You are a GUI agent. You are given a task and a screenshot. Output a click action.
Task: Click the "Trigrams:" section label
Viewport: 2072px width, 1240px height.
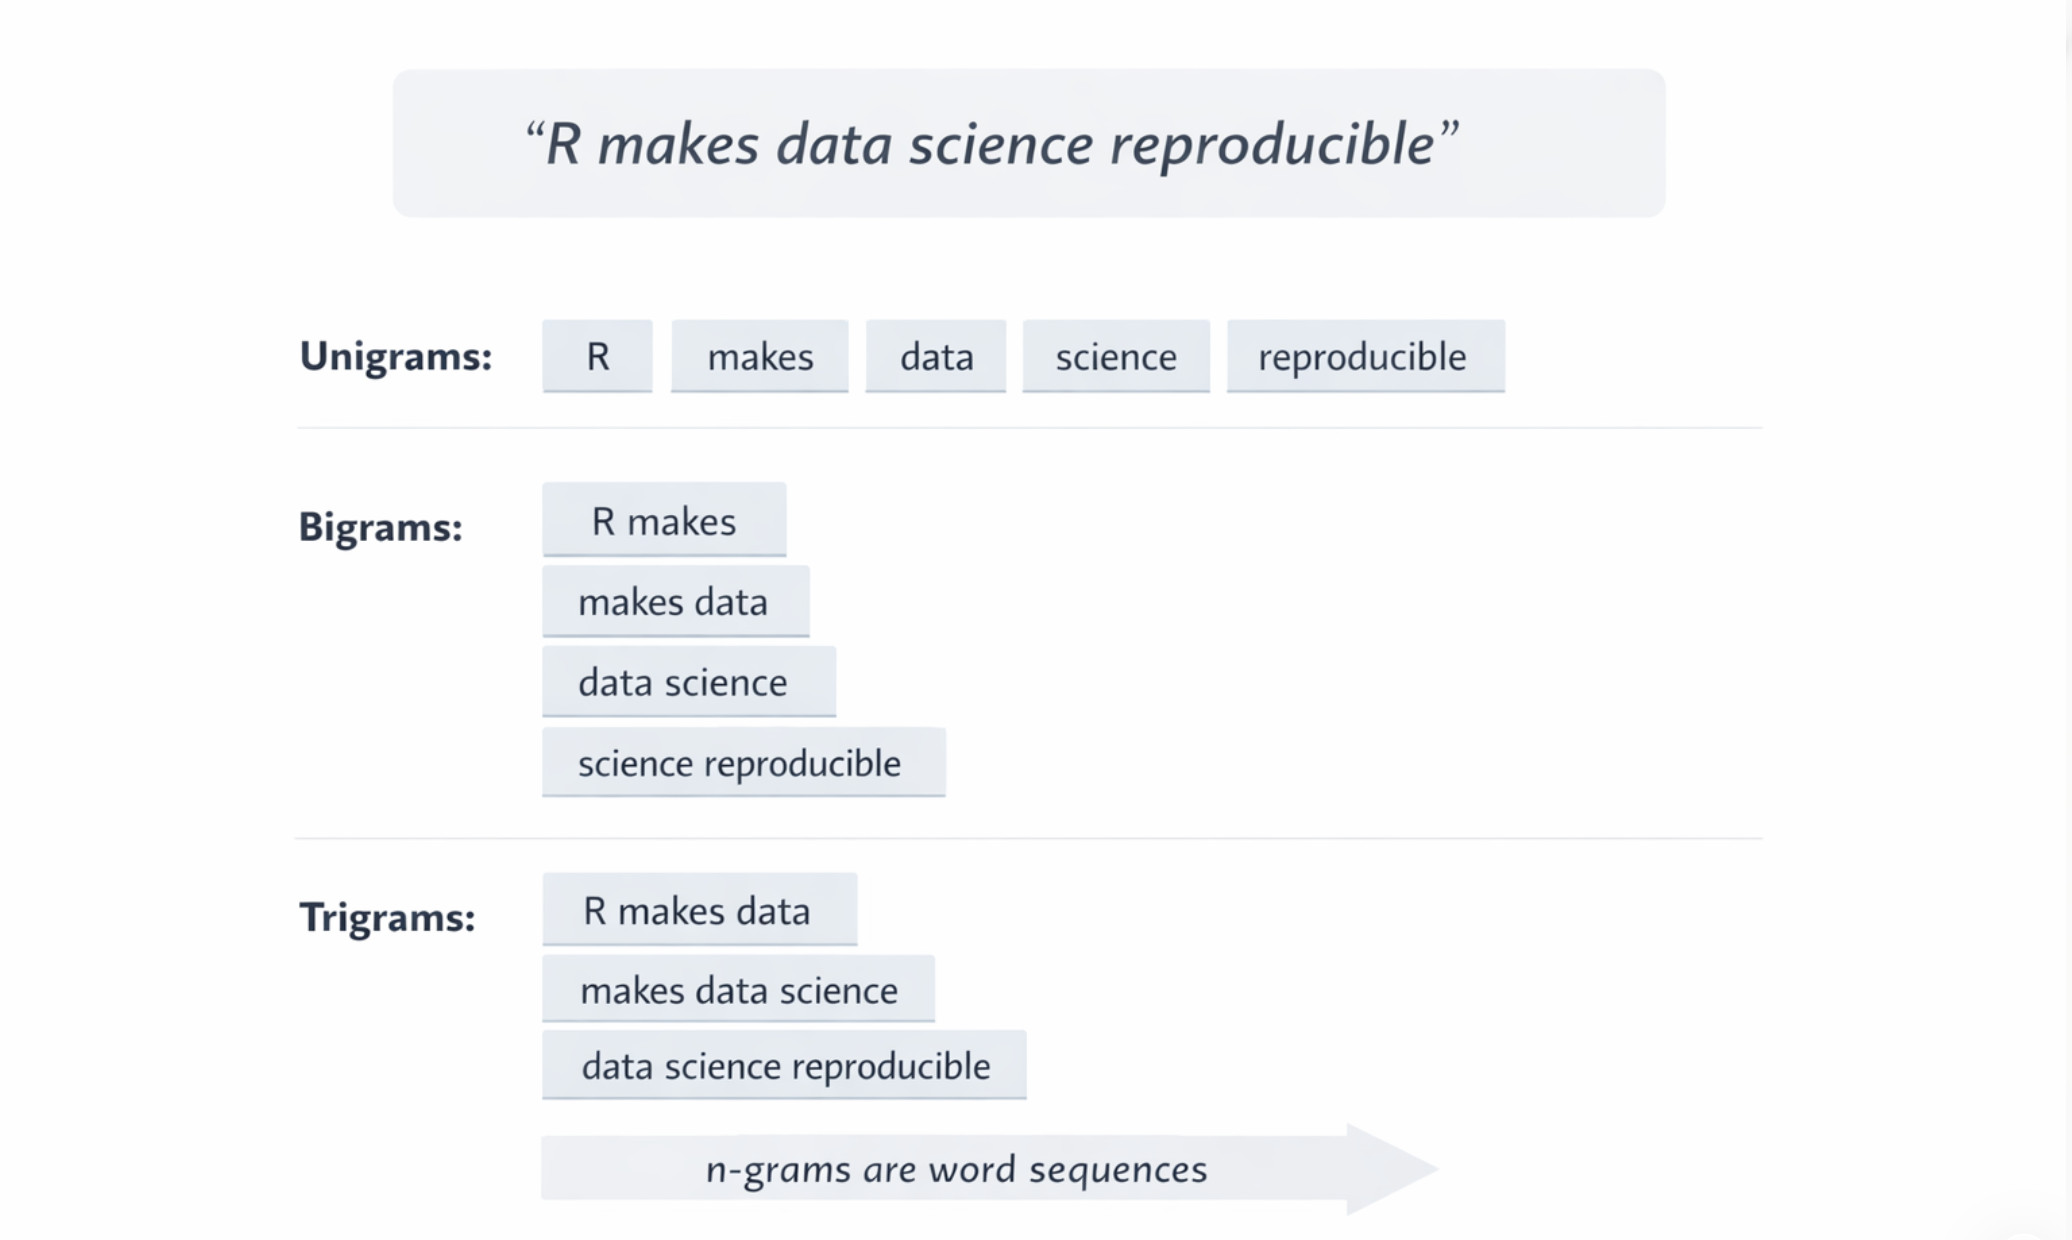pyautogui.click(x=387, y=917)
